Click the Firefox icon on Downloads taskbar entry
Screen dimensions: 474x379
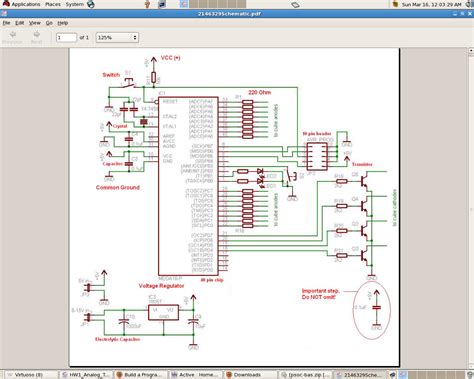(x=229, y=375)
